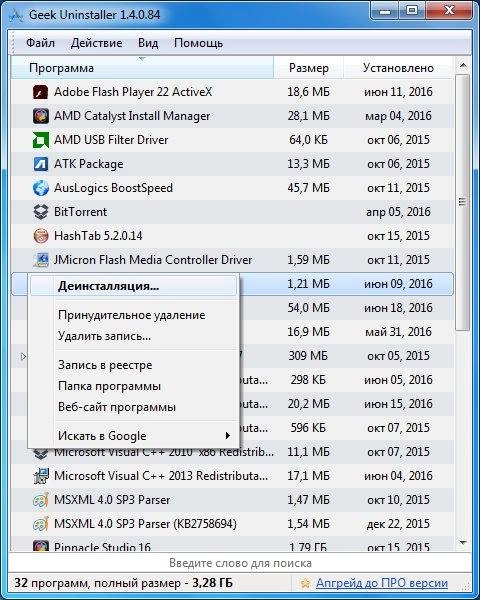Viewport: 480px width, 600px height.
Task: Open the Апгрейд до ПРО версии link
Action: (382, 583)
